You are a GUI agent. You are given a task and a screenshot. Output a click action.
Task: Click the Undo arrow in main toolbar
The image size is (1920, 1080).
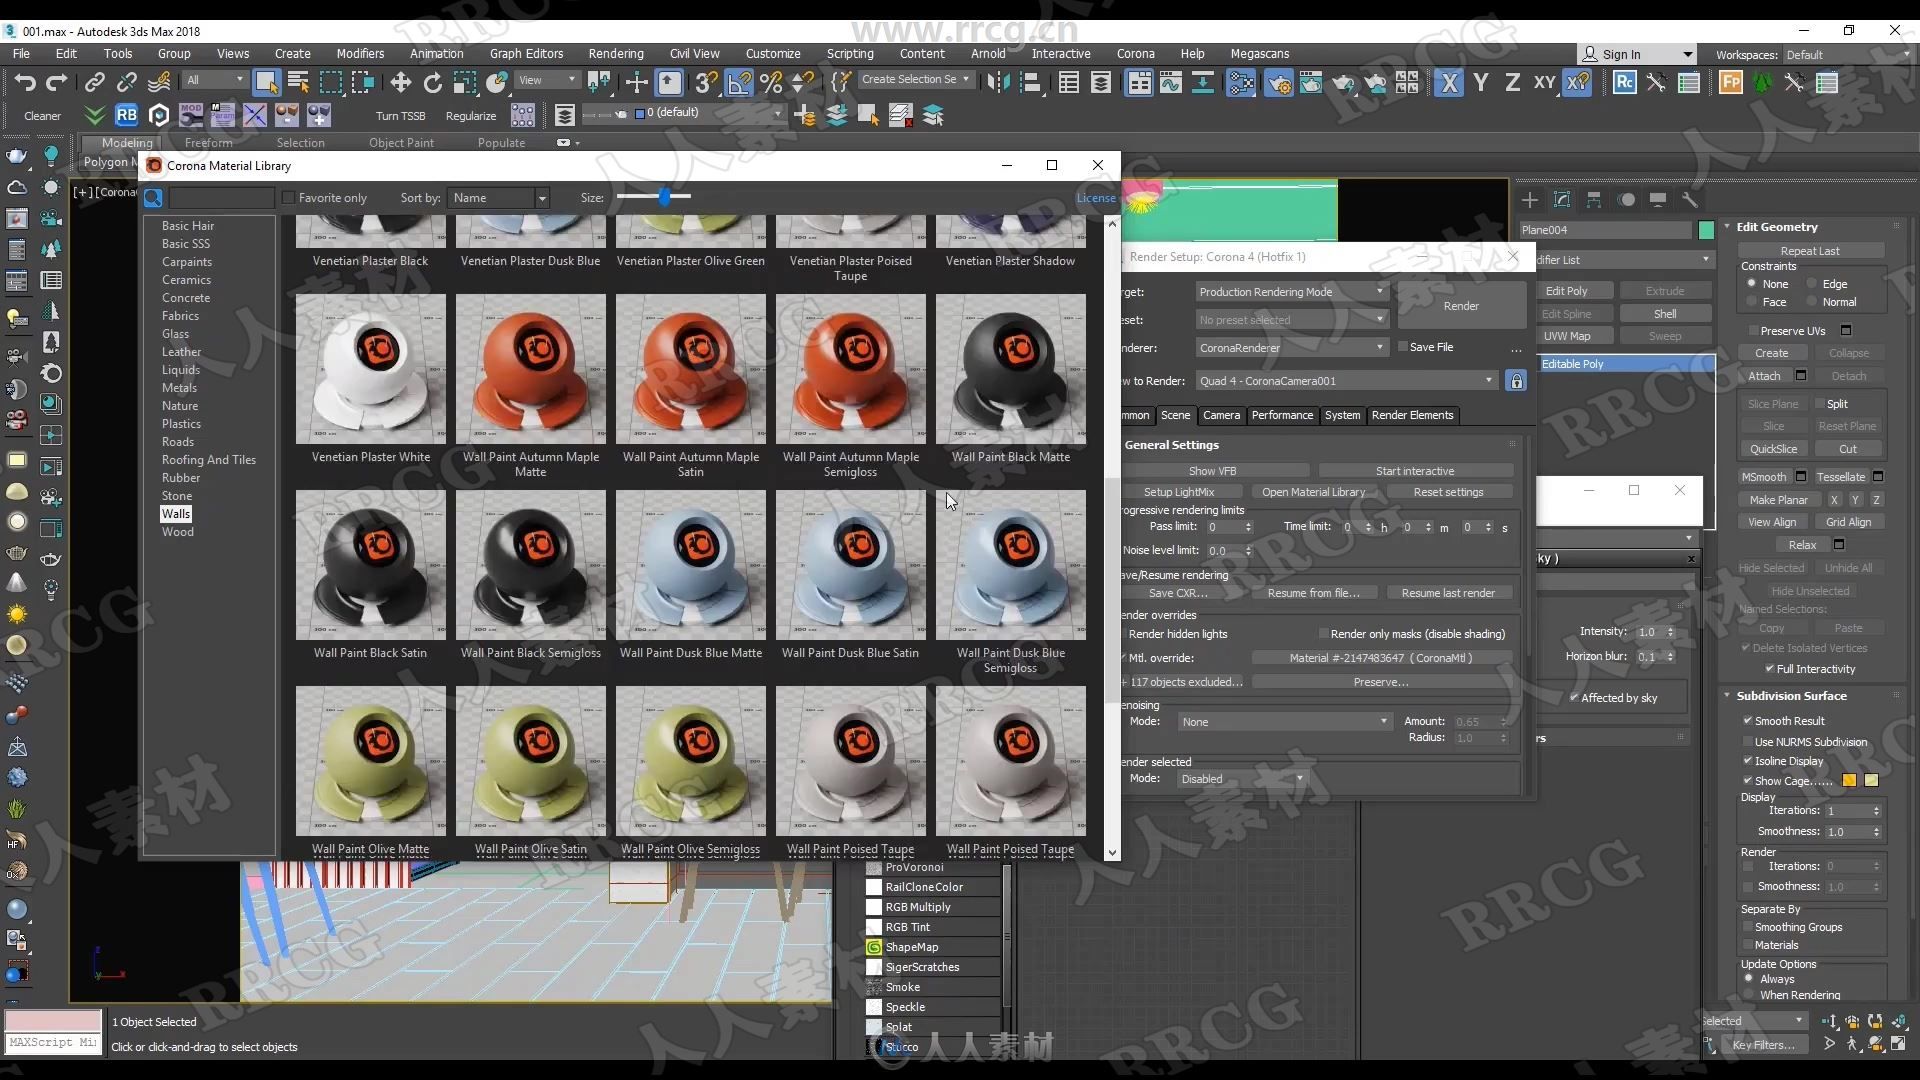(x=25, y=82)
